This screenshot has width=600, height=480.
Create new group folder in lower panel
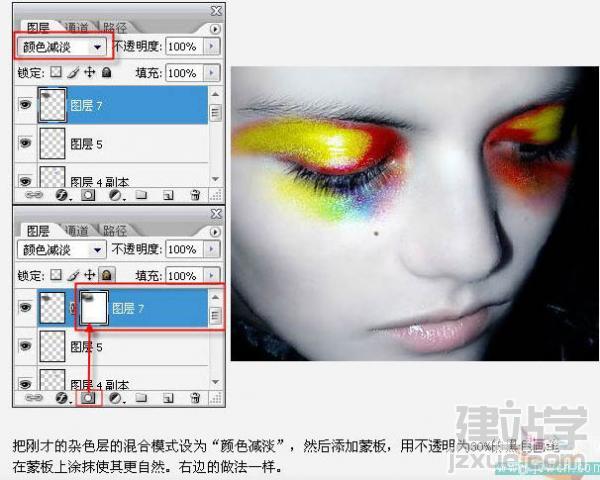141,398
